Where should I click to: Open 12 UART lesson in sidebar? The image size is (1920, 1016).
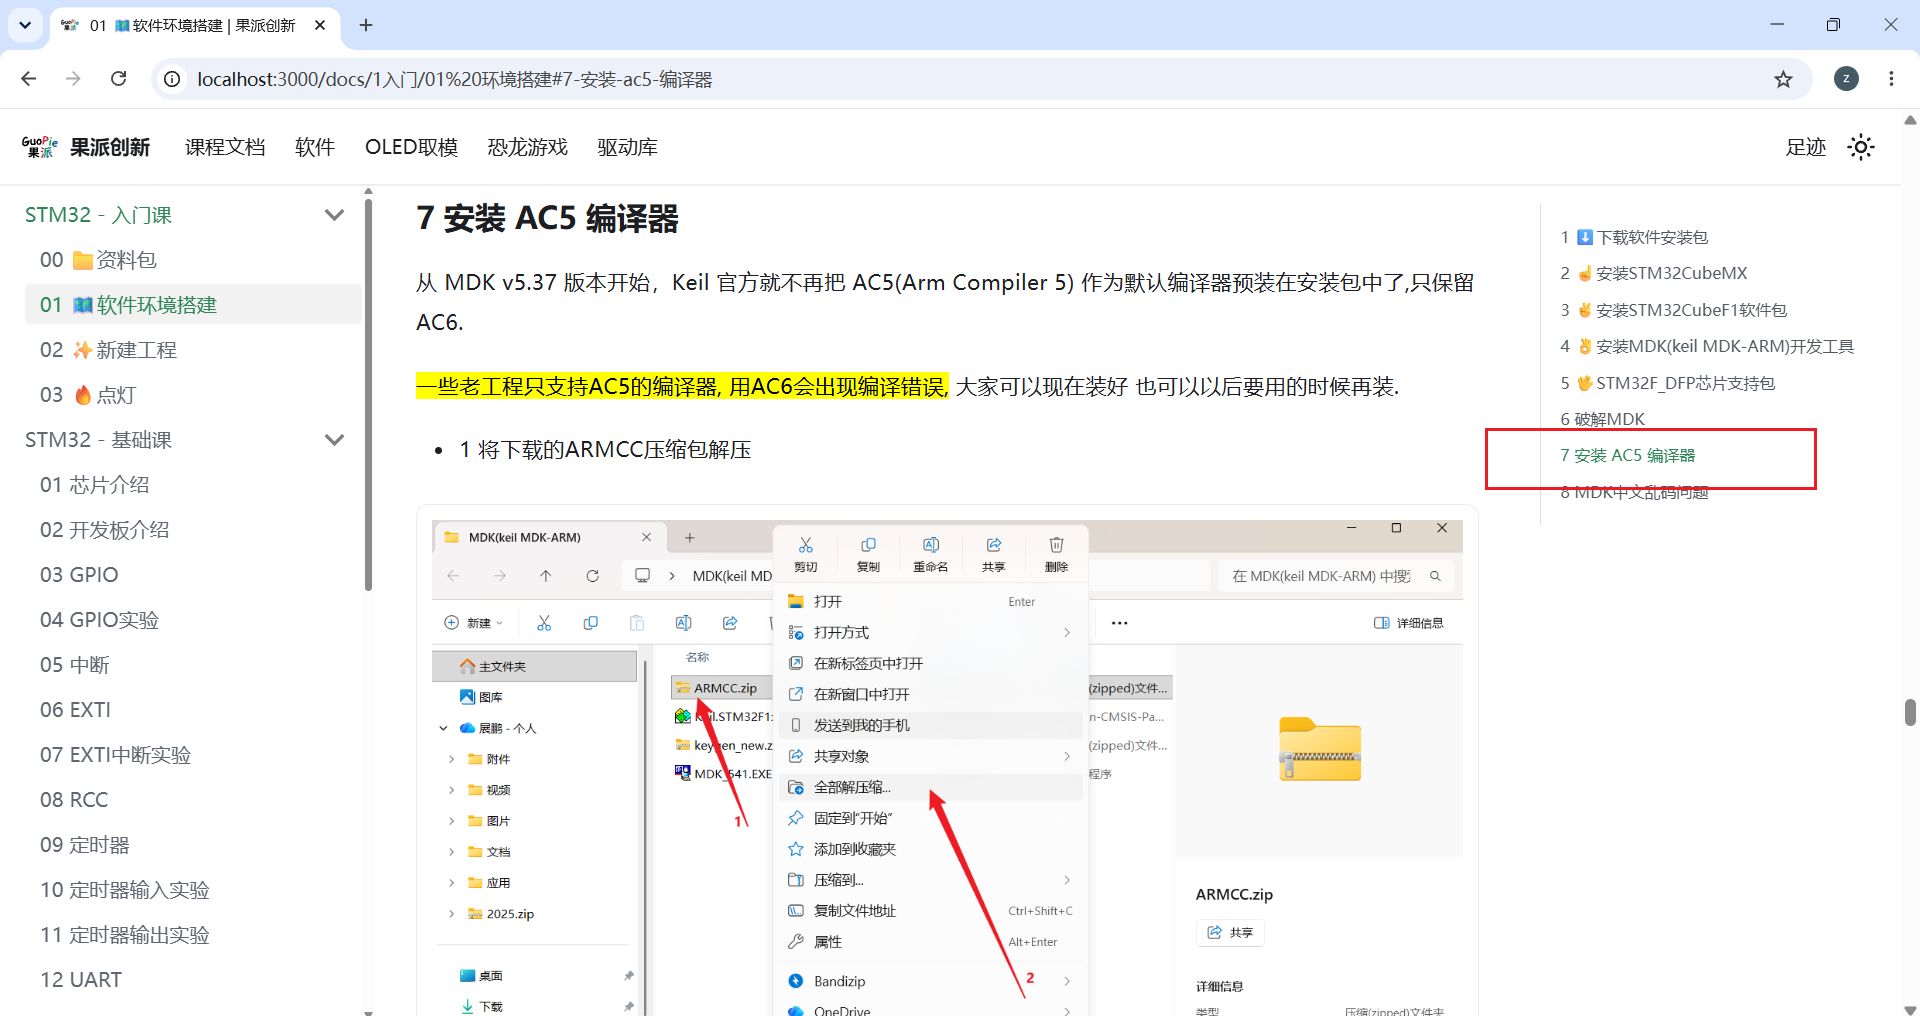(193, 980)
